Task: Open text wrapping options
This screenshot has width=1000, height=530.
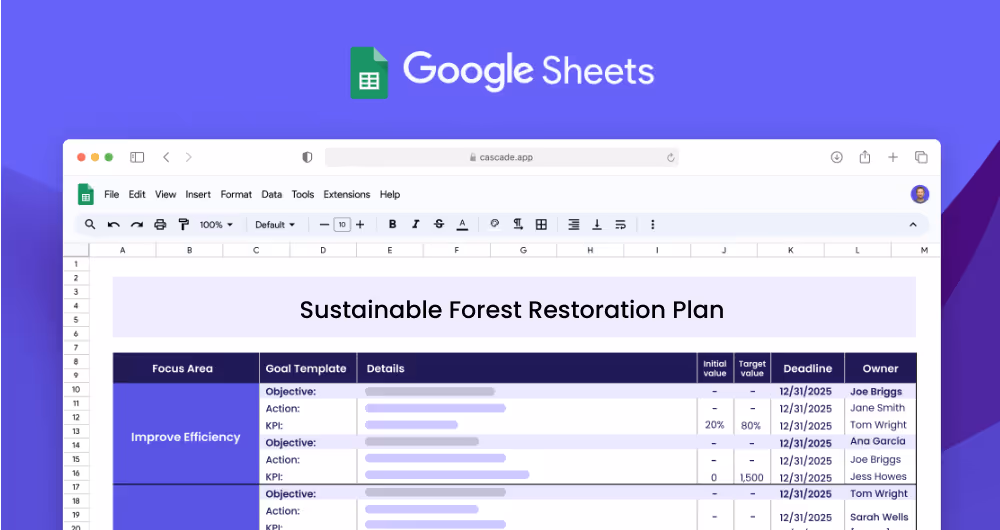Action: (x=620, y=225)
